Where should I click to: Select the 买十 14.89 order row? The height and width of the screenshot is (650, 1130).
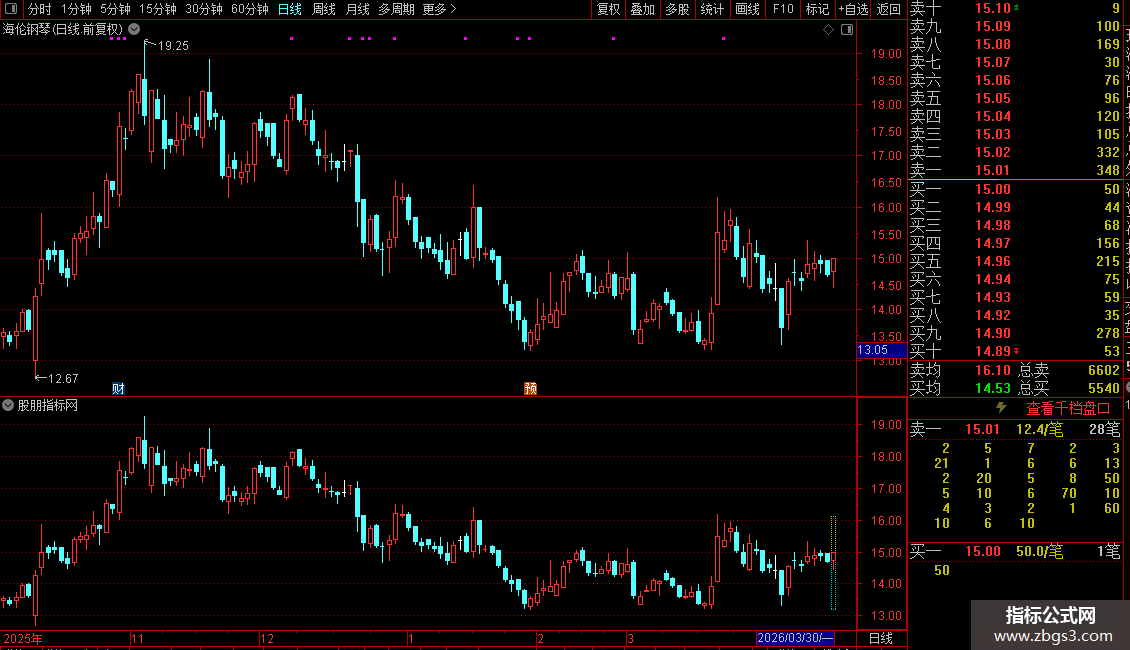point(1015,351)
